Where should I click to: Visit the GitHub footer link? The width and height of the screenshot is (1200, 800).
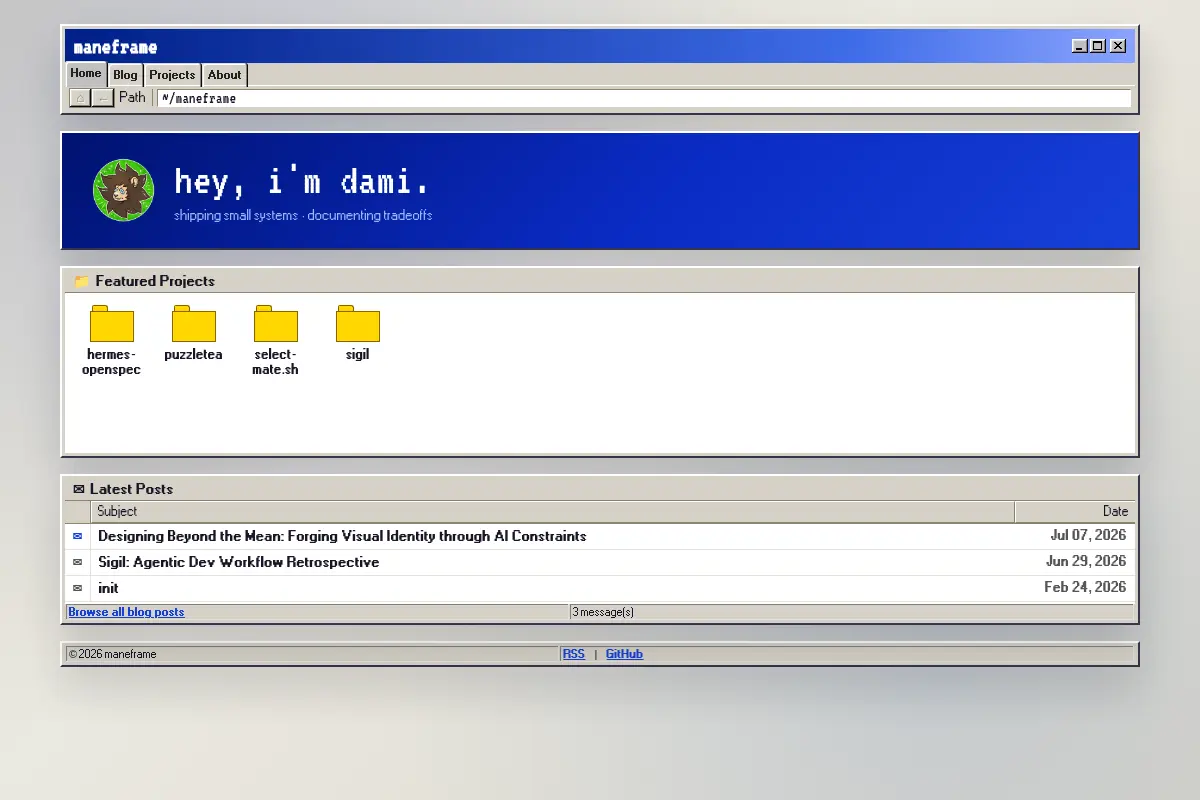pyautogui.click(x=624, y=654)
